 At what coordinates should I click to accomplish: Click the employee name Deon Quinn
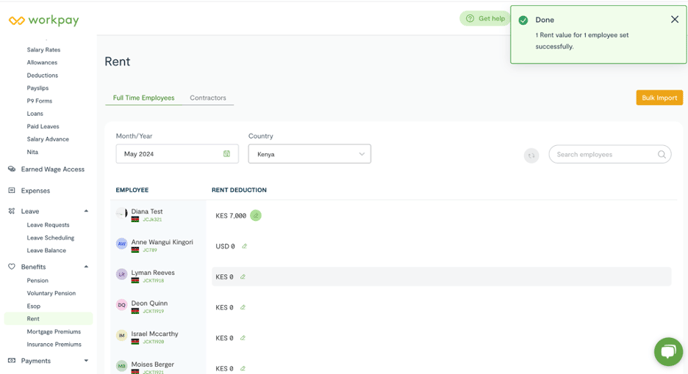(x=149, y=303)
